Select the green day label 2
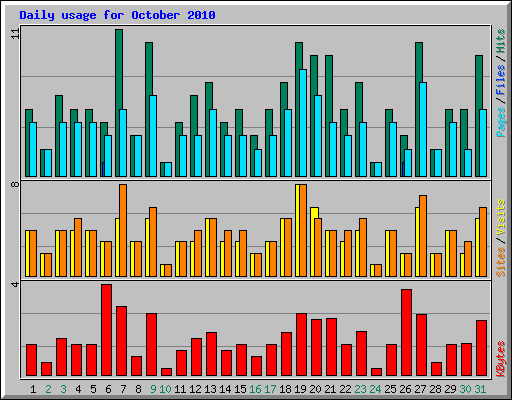Viewport: 512px width, 400px height. tap(48, 389)
